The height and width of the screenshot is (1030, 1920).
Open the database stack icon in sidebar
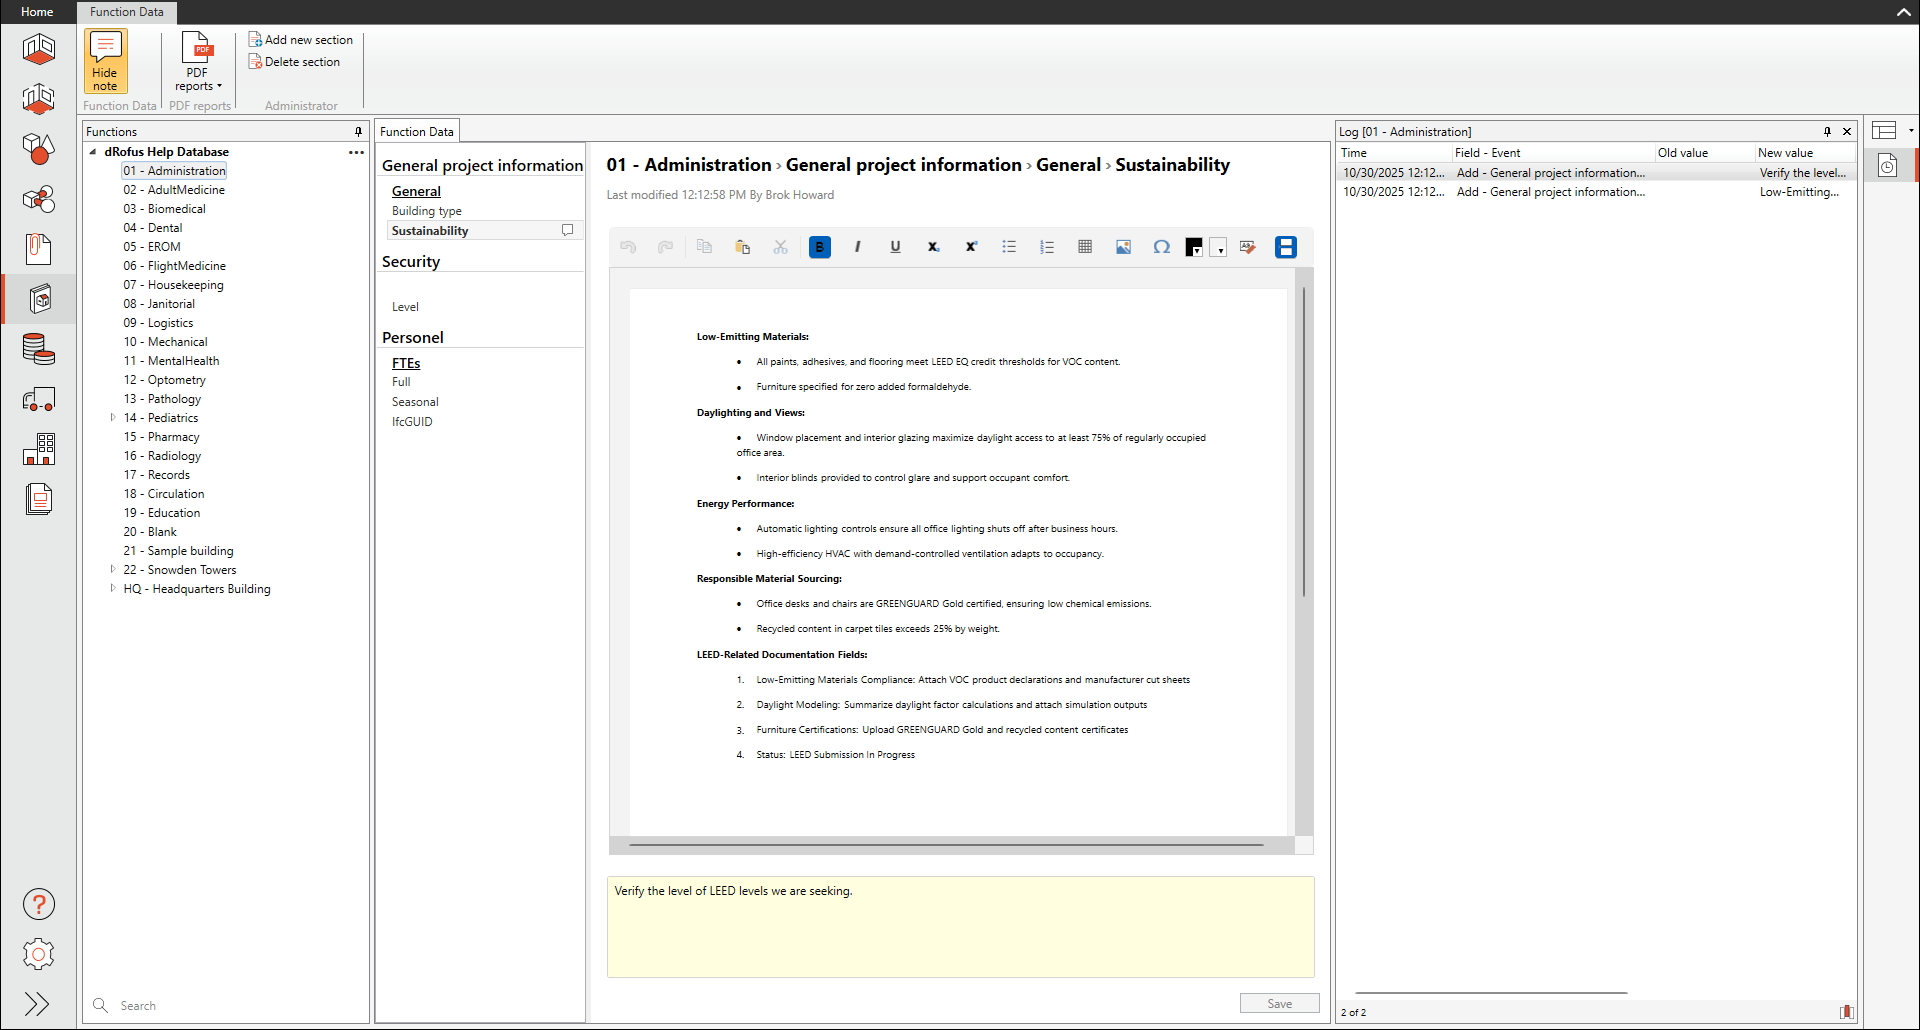click(39, 349)
